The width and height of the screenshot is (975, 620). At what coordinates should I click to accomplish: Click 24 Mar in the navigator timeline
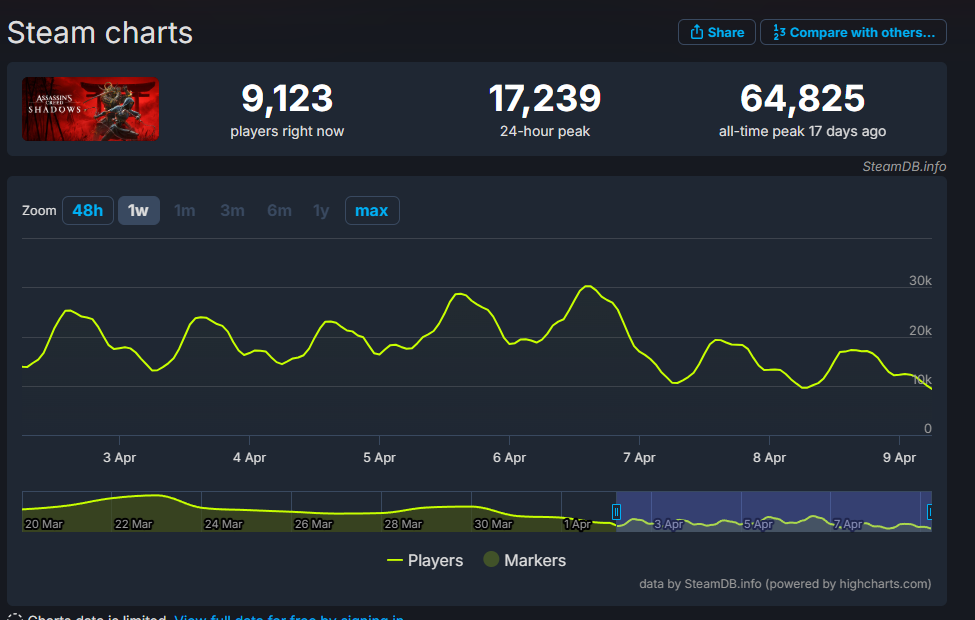(x=224, y=524)
